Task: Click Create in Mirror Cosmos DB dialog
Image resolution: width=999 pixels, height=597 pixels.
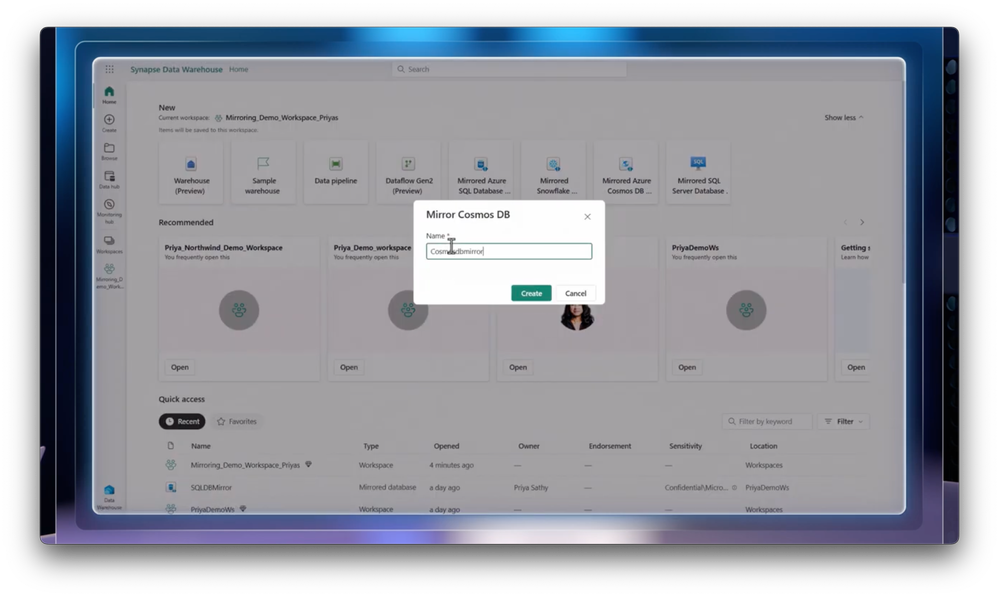Action: pos(531,293)
